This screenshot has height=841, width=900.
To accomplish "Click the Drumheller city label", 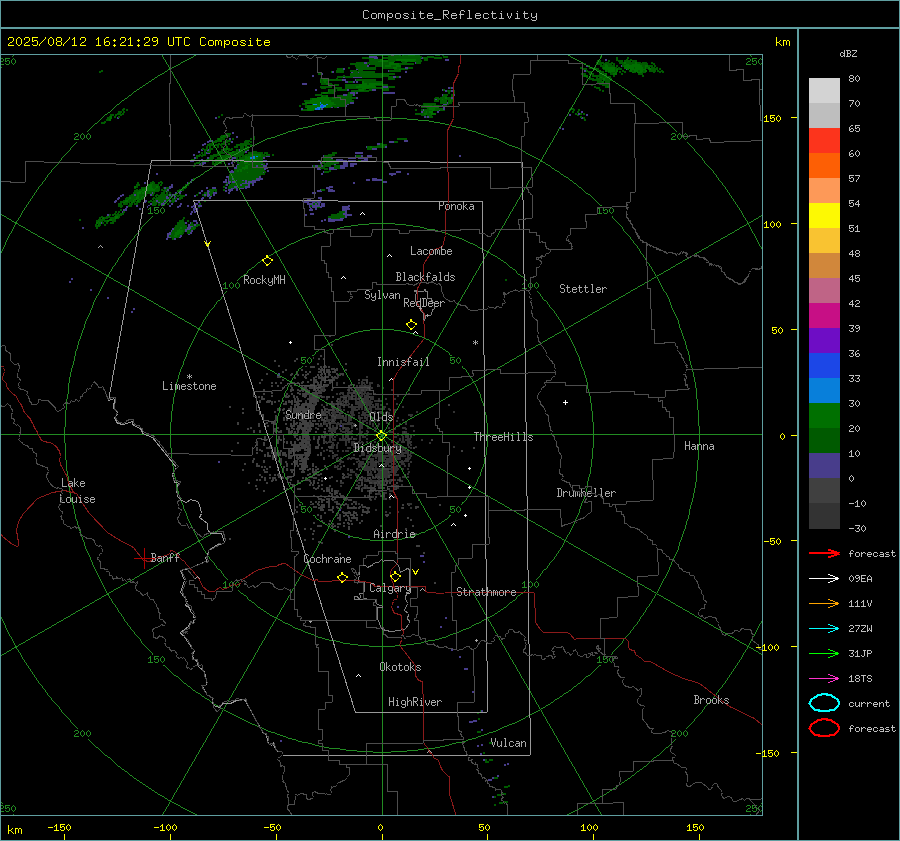I will point(586,493).
